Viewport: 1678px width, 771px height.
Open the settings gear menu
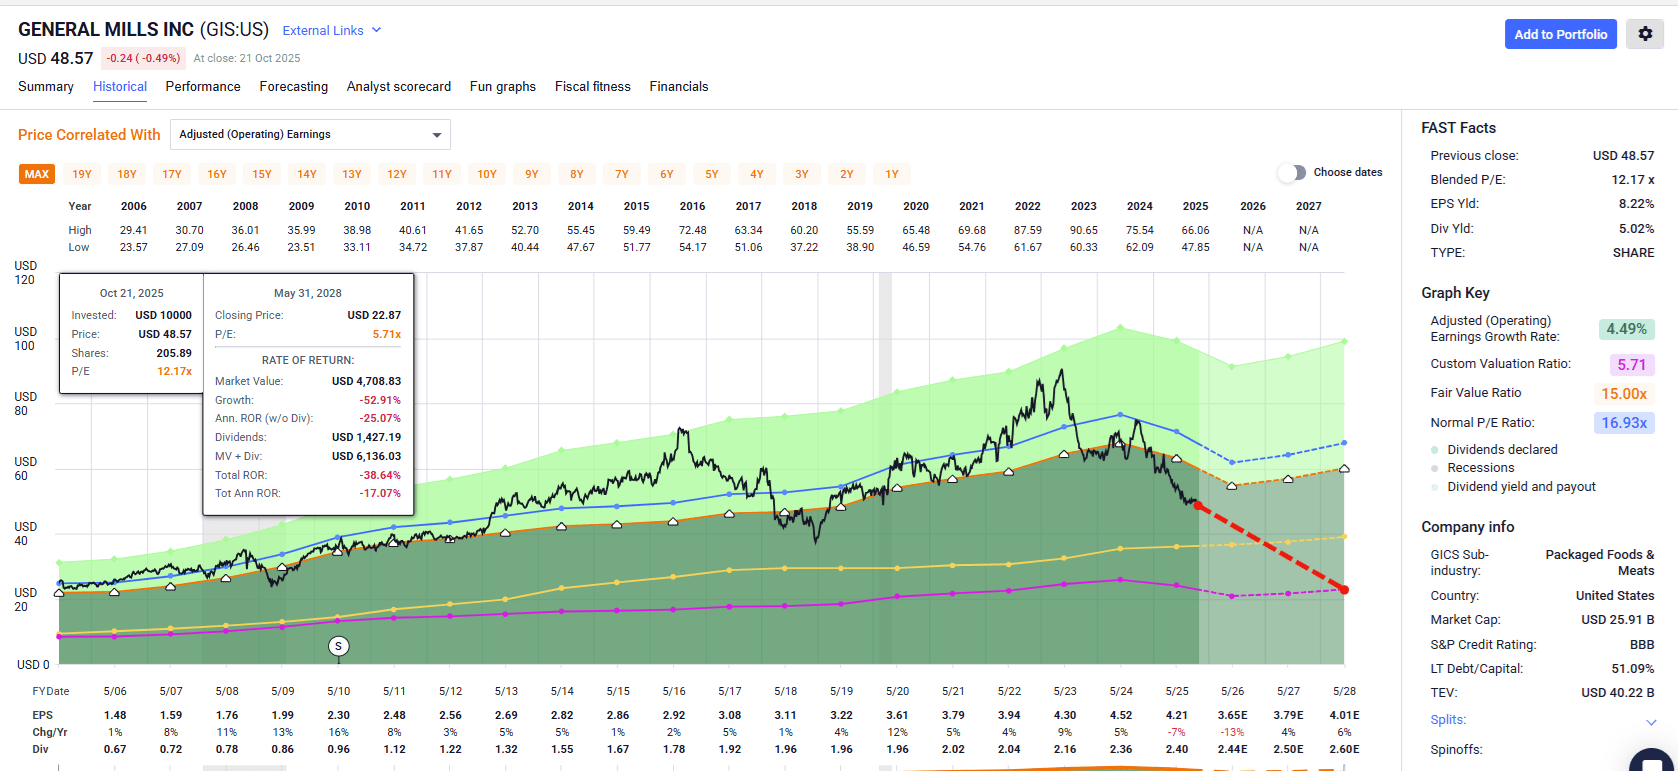[1645, 34]
